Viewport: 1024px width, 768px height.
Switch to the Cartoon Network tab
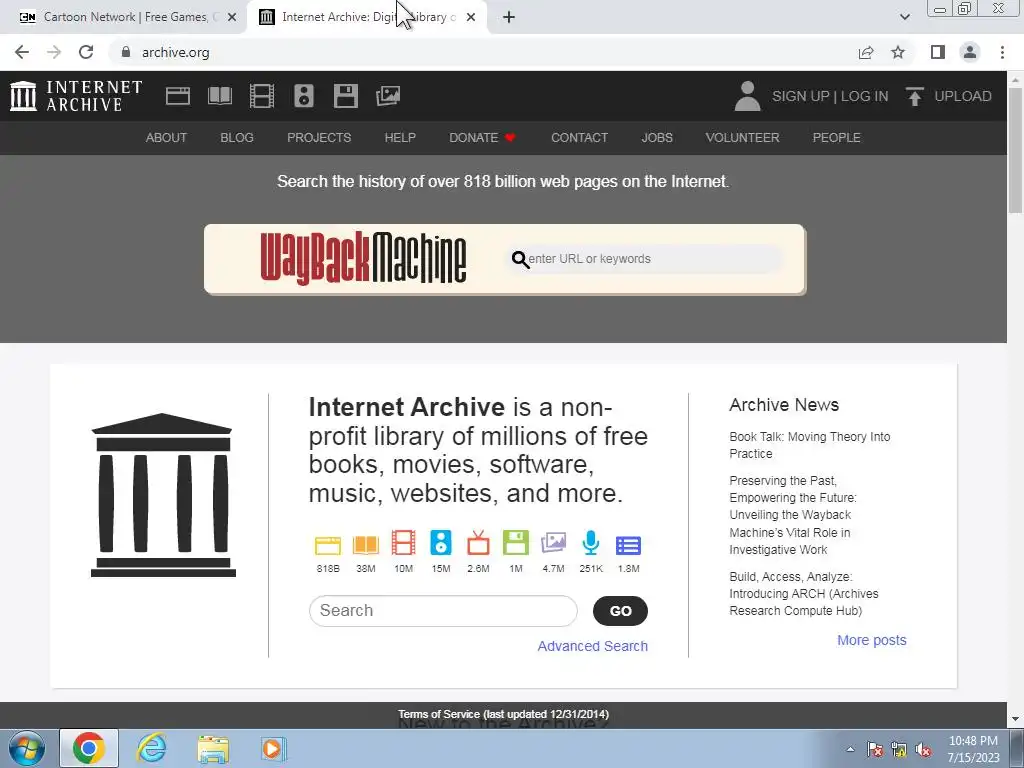(x=123, y=17)
